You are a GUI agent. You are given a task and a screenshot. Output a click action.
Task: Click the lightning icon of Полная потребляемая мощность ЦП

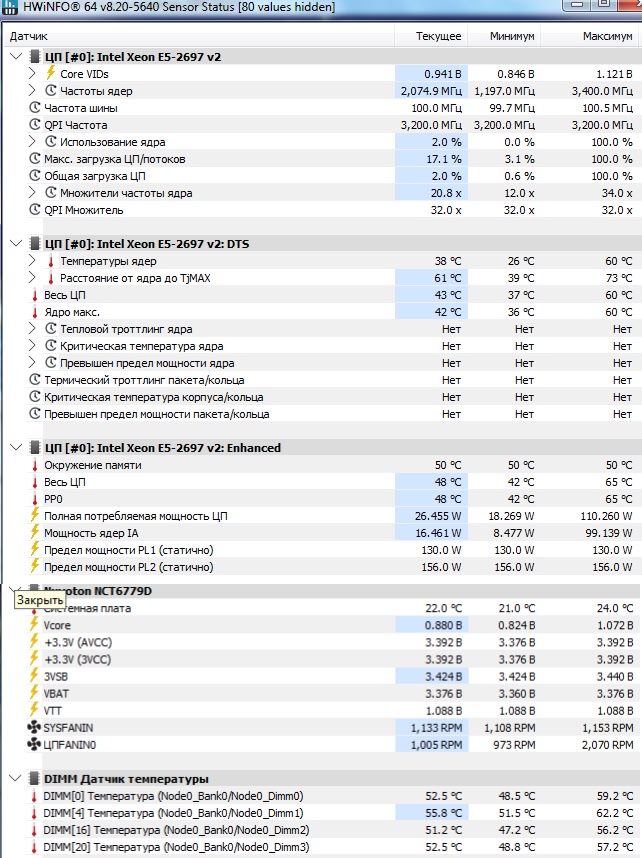click(x=34, y=515)
